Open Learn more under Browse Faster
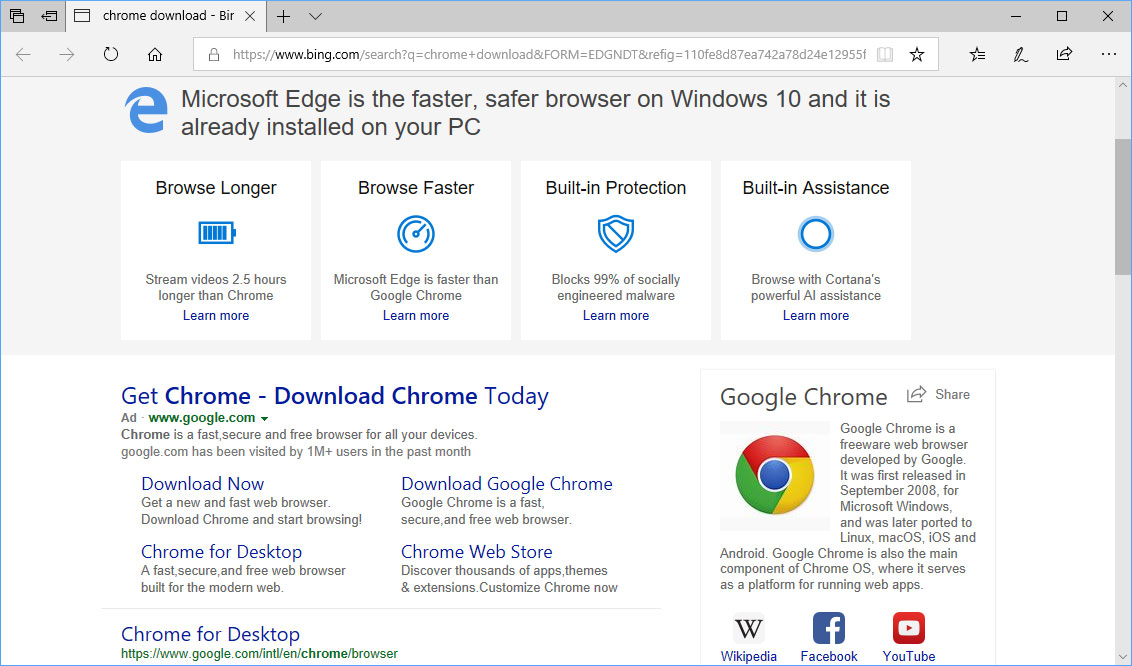 tap(416, 315)
